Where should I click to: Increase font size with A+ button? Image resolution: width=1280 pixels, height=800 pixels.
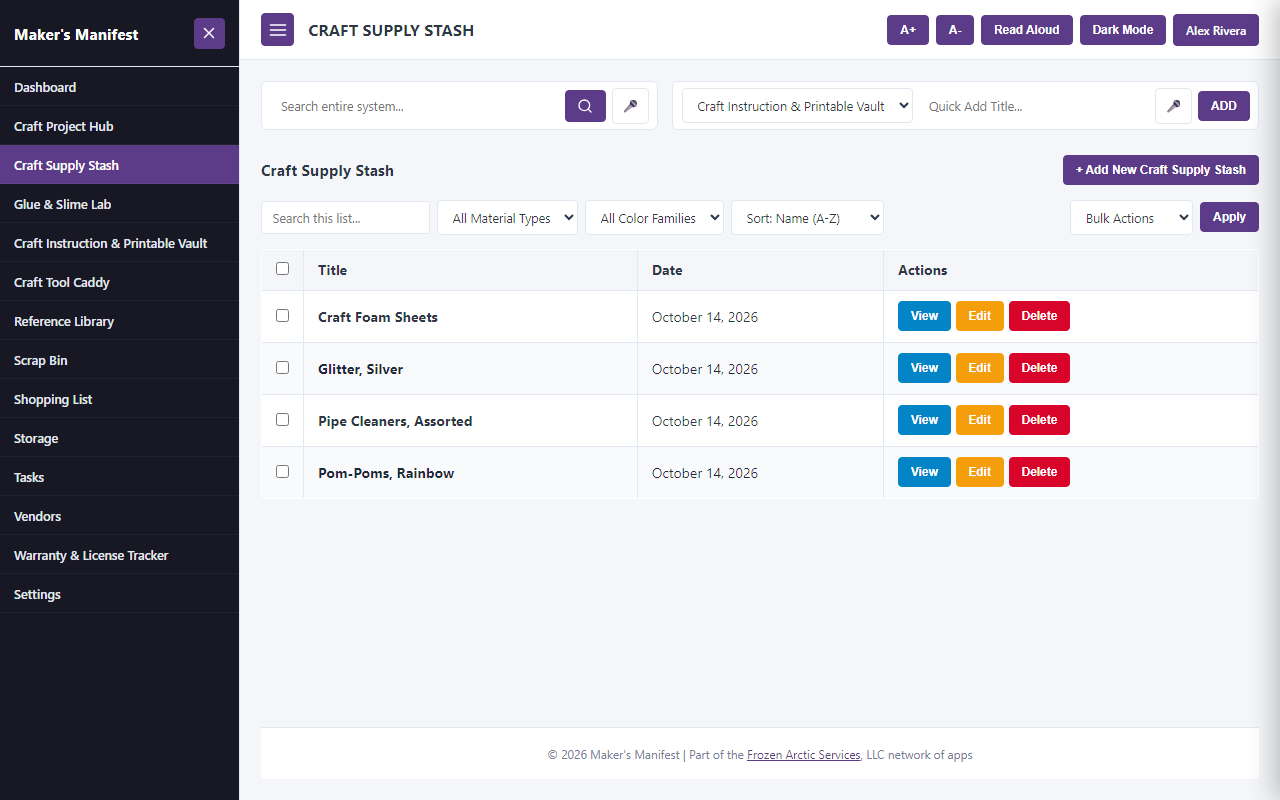tap(908, 30)
